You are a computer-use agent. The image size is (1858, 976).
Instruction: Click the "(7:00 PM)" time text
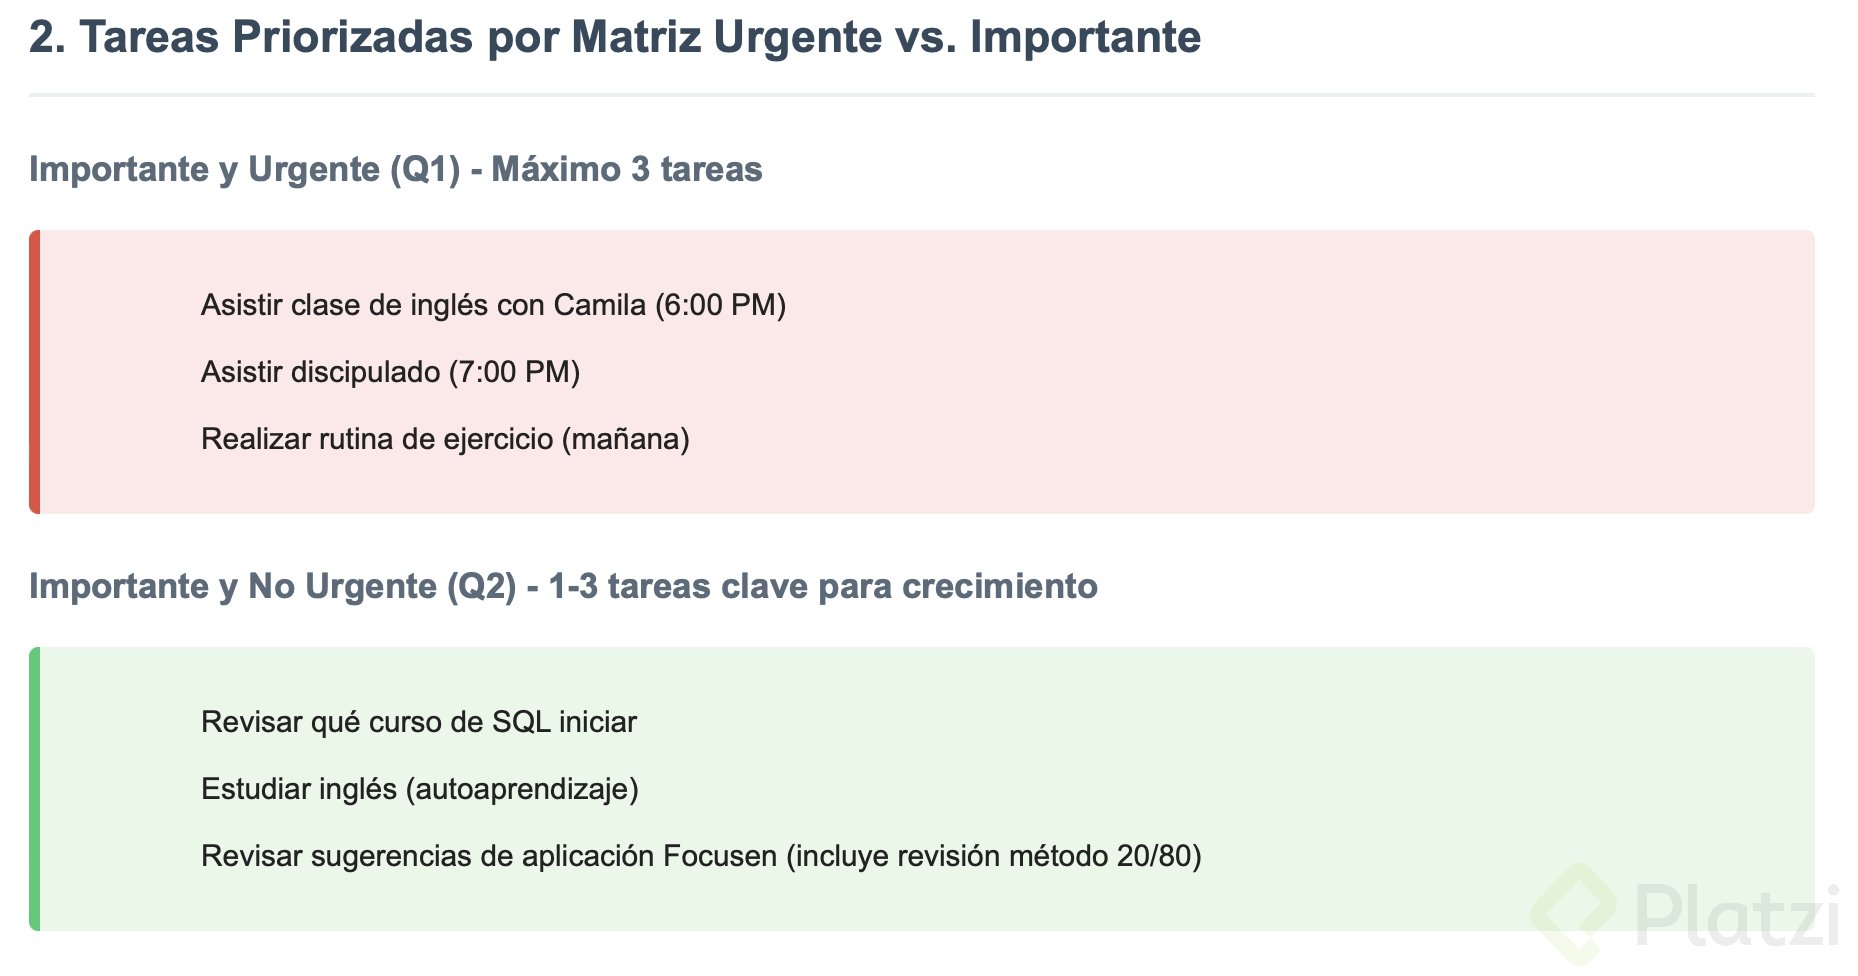[x=514, y=372]
